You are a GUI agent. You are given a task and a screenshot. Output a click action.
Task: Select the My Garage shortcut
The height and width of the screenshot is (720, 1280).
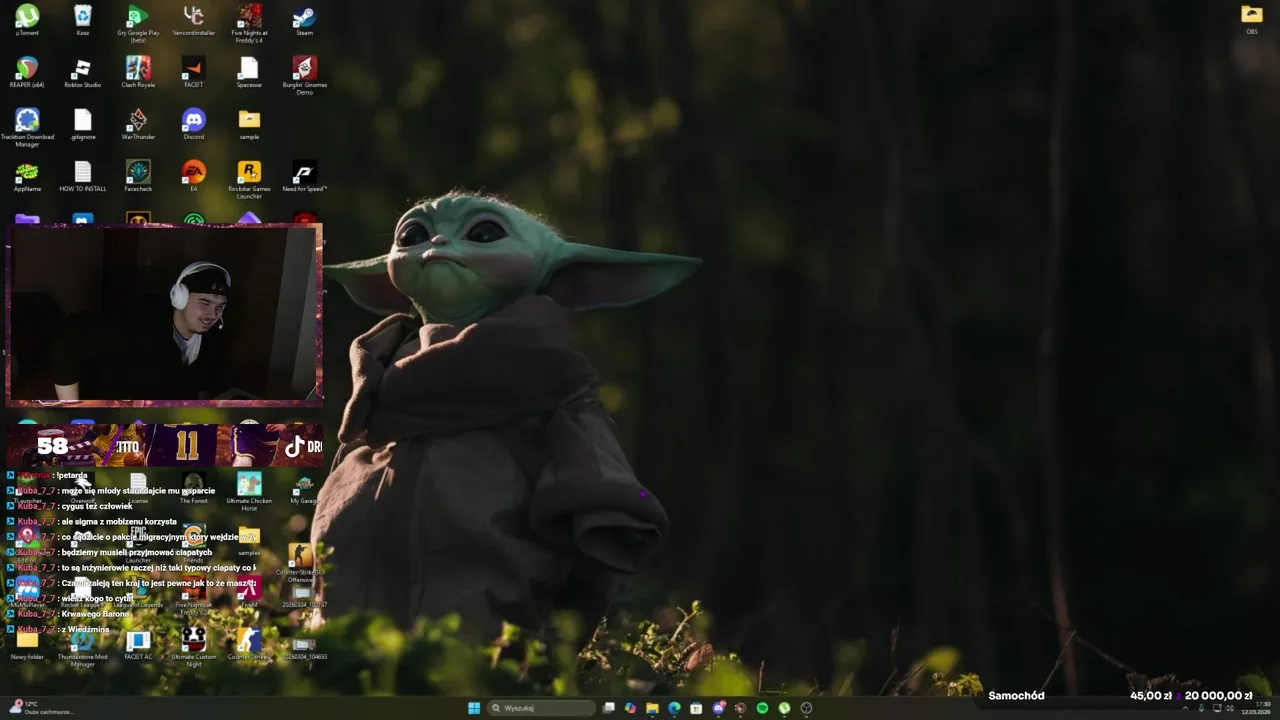[304, 489]
